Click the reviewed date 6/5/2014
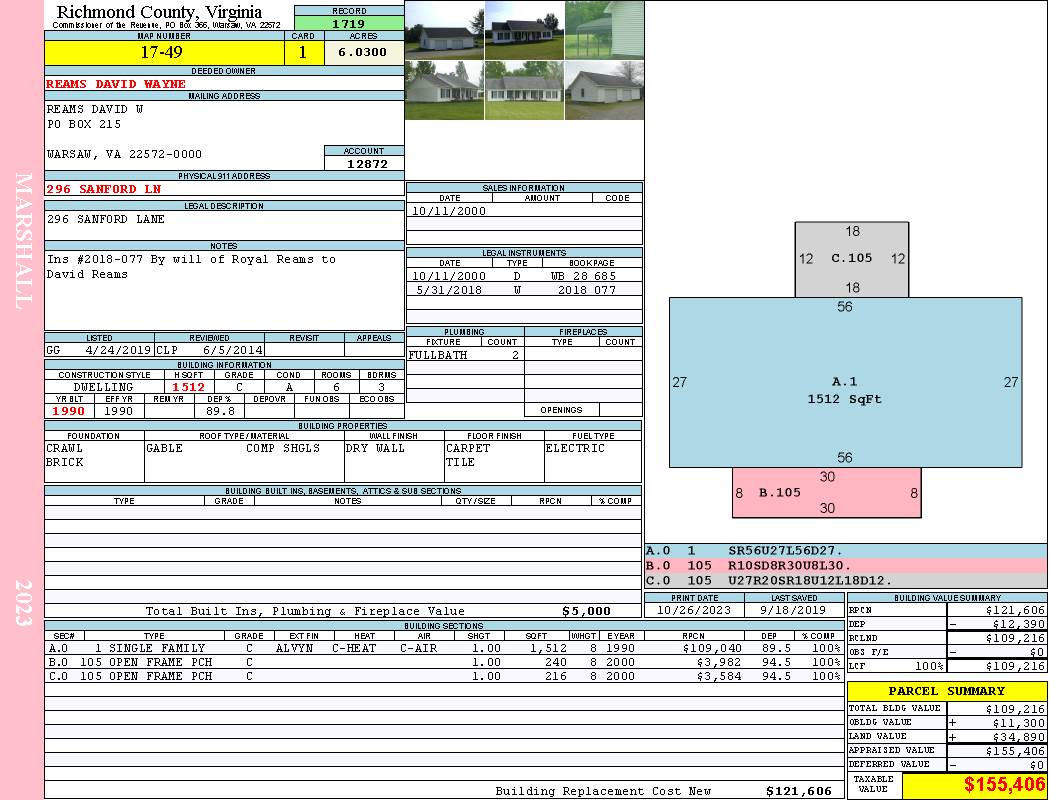This screenshot has width=1050, height=800. click(x=232, y=349)
